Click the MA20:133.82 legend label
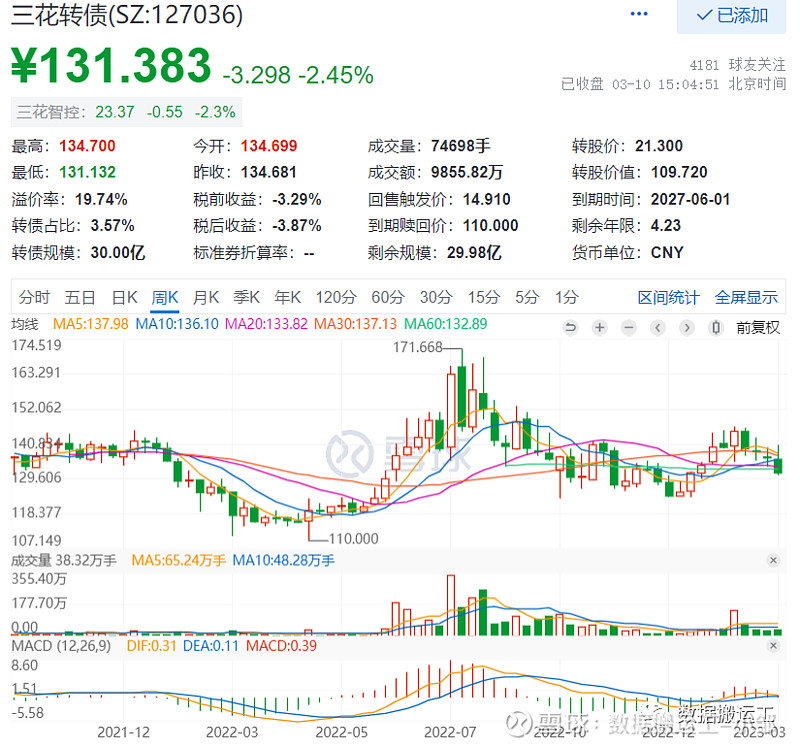The width and height of the screenshot is (800, 749). point(266,324)
